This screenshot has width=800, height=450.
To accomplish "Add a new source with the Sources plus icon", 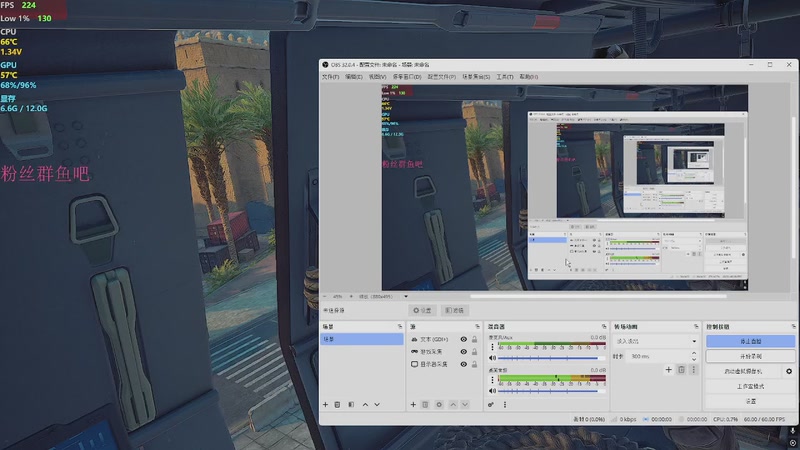I will click(413, 405).
